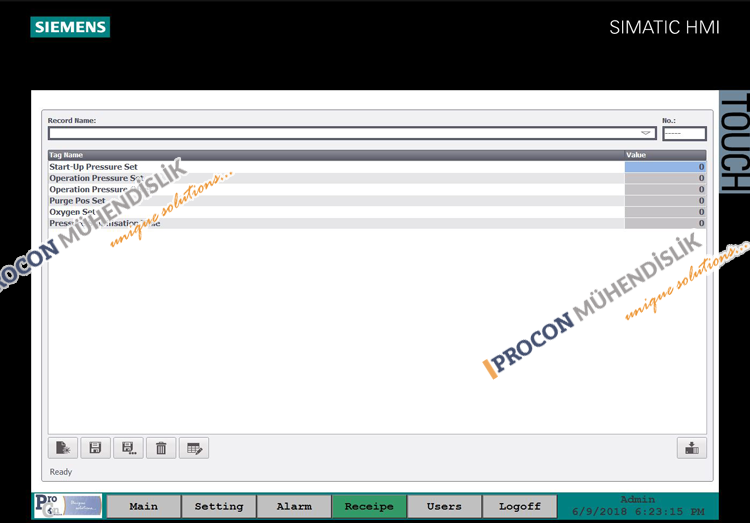This screenshot has height=523, width=750.
Task: Switch to the Alarm screen
Action: pos(294,506)
